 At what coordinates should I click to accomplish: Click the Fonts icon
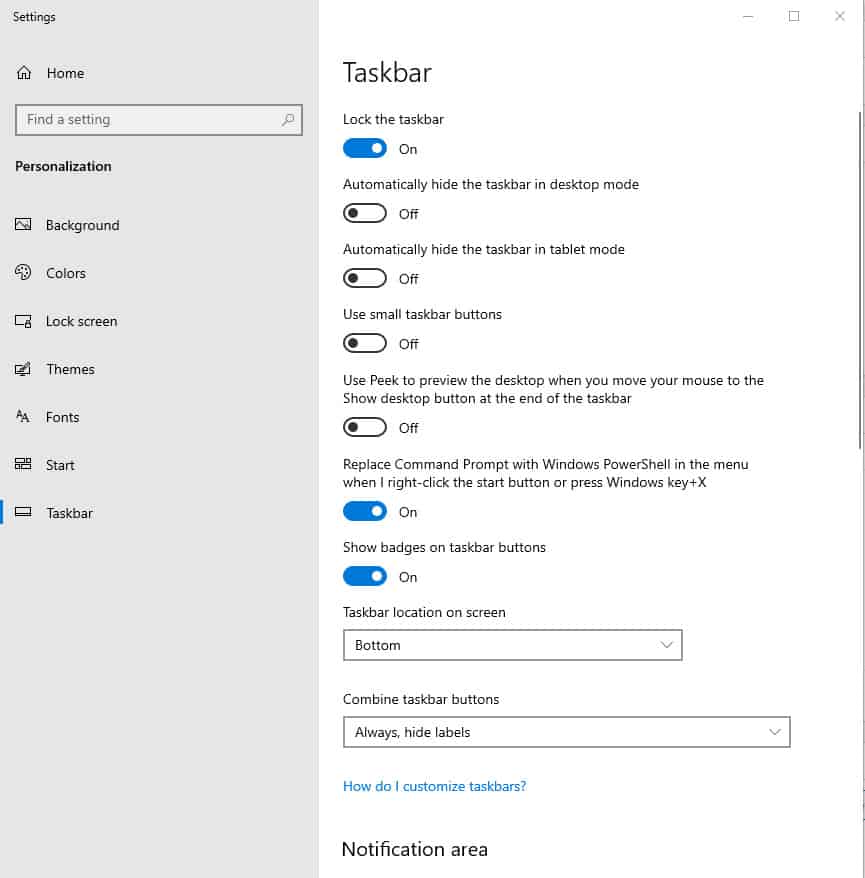[x=23, y=417]
